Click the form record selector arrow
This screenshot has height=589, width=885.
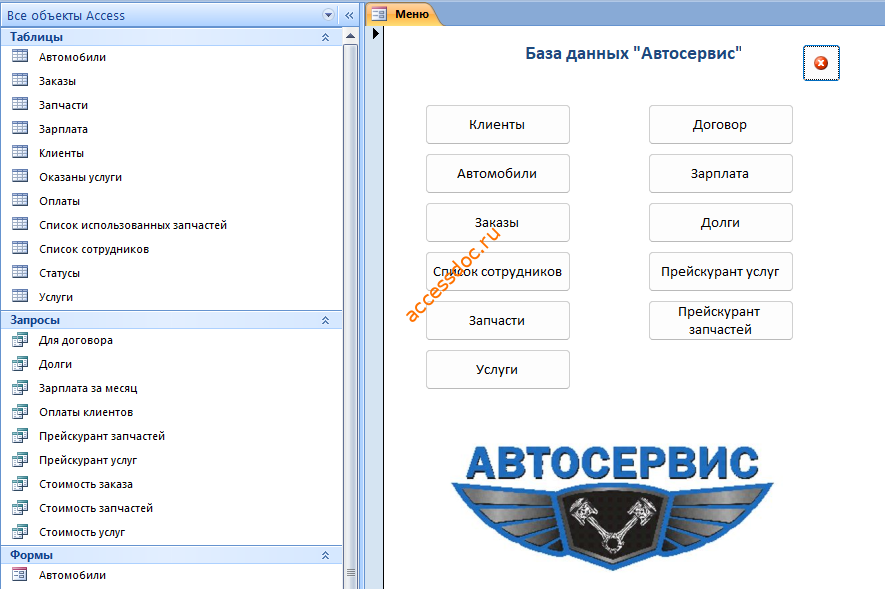[x=375, y=34]
